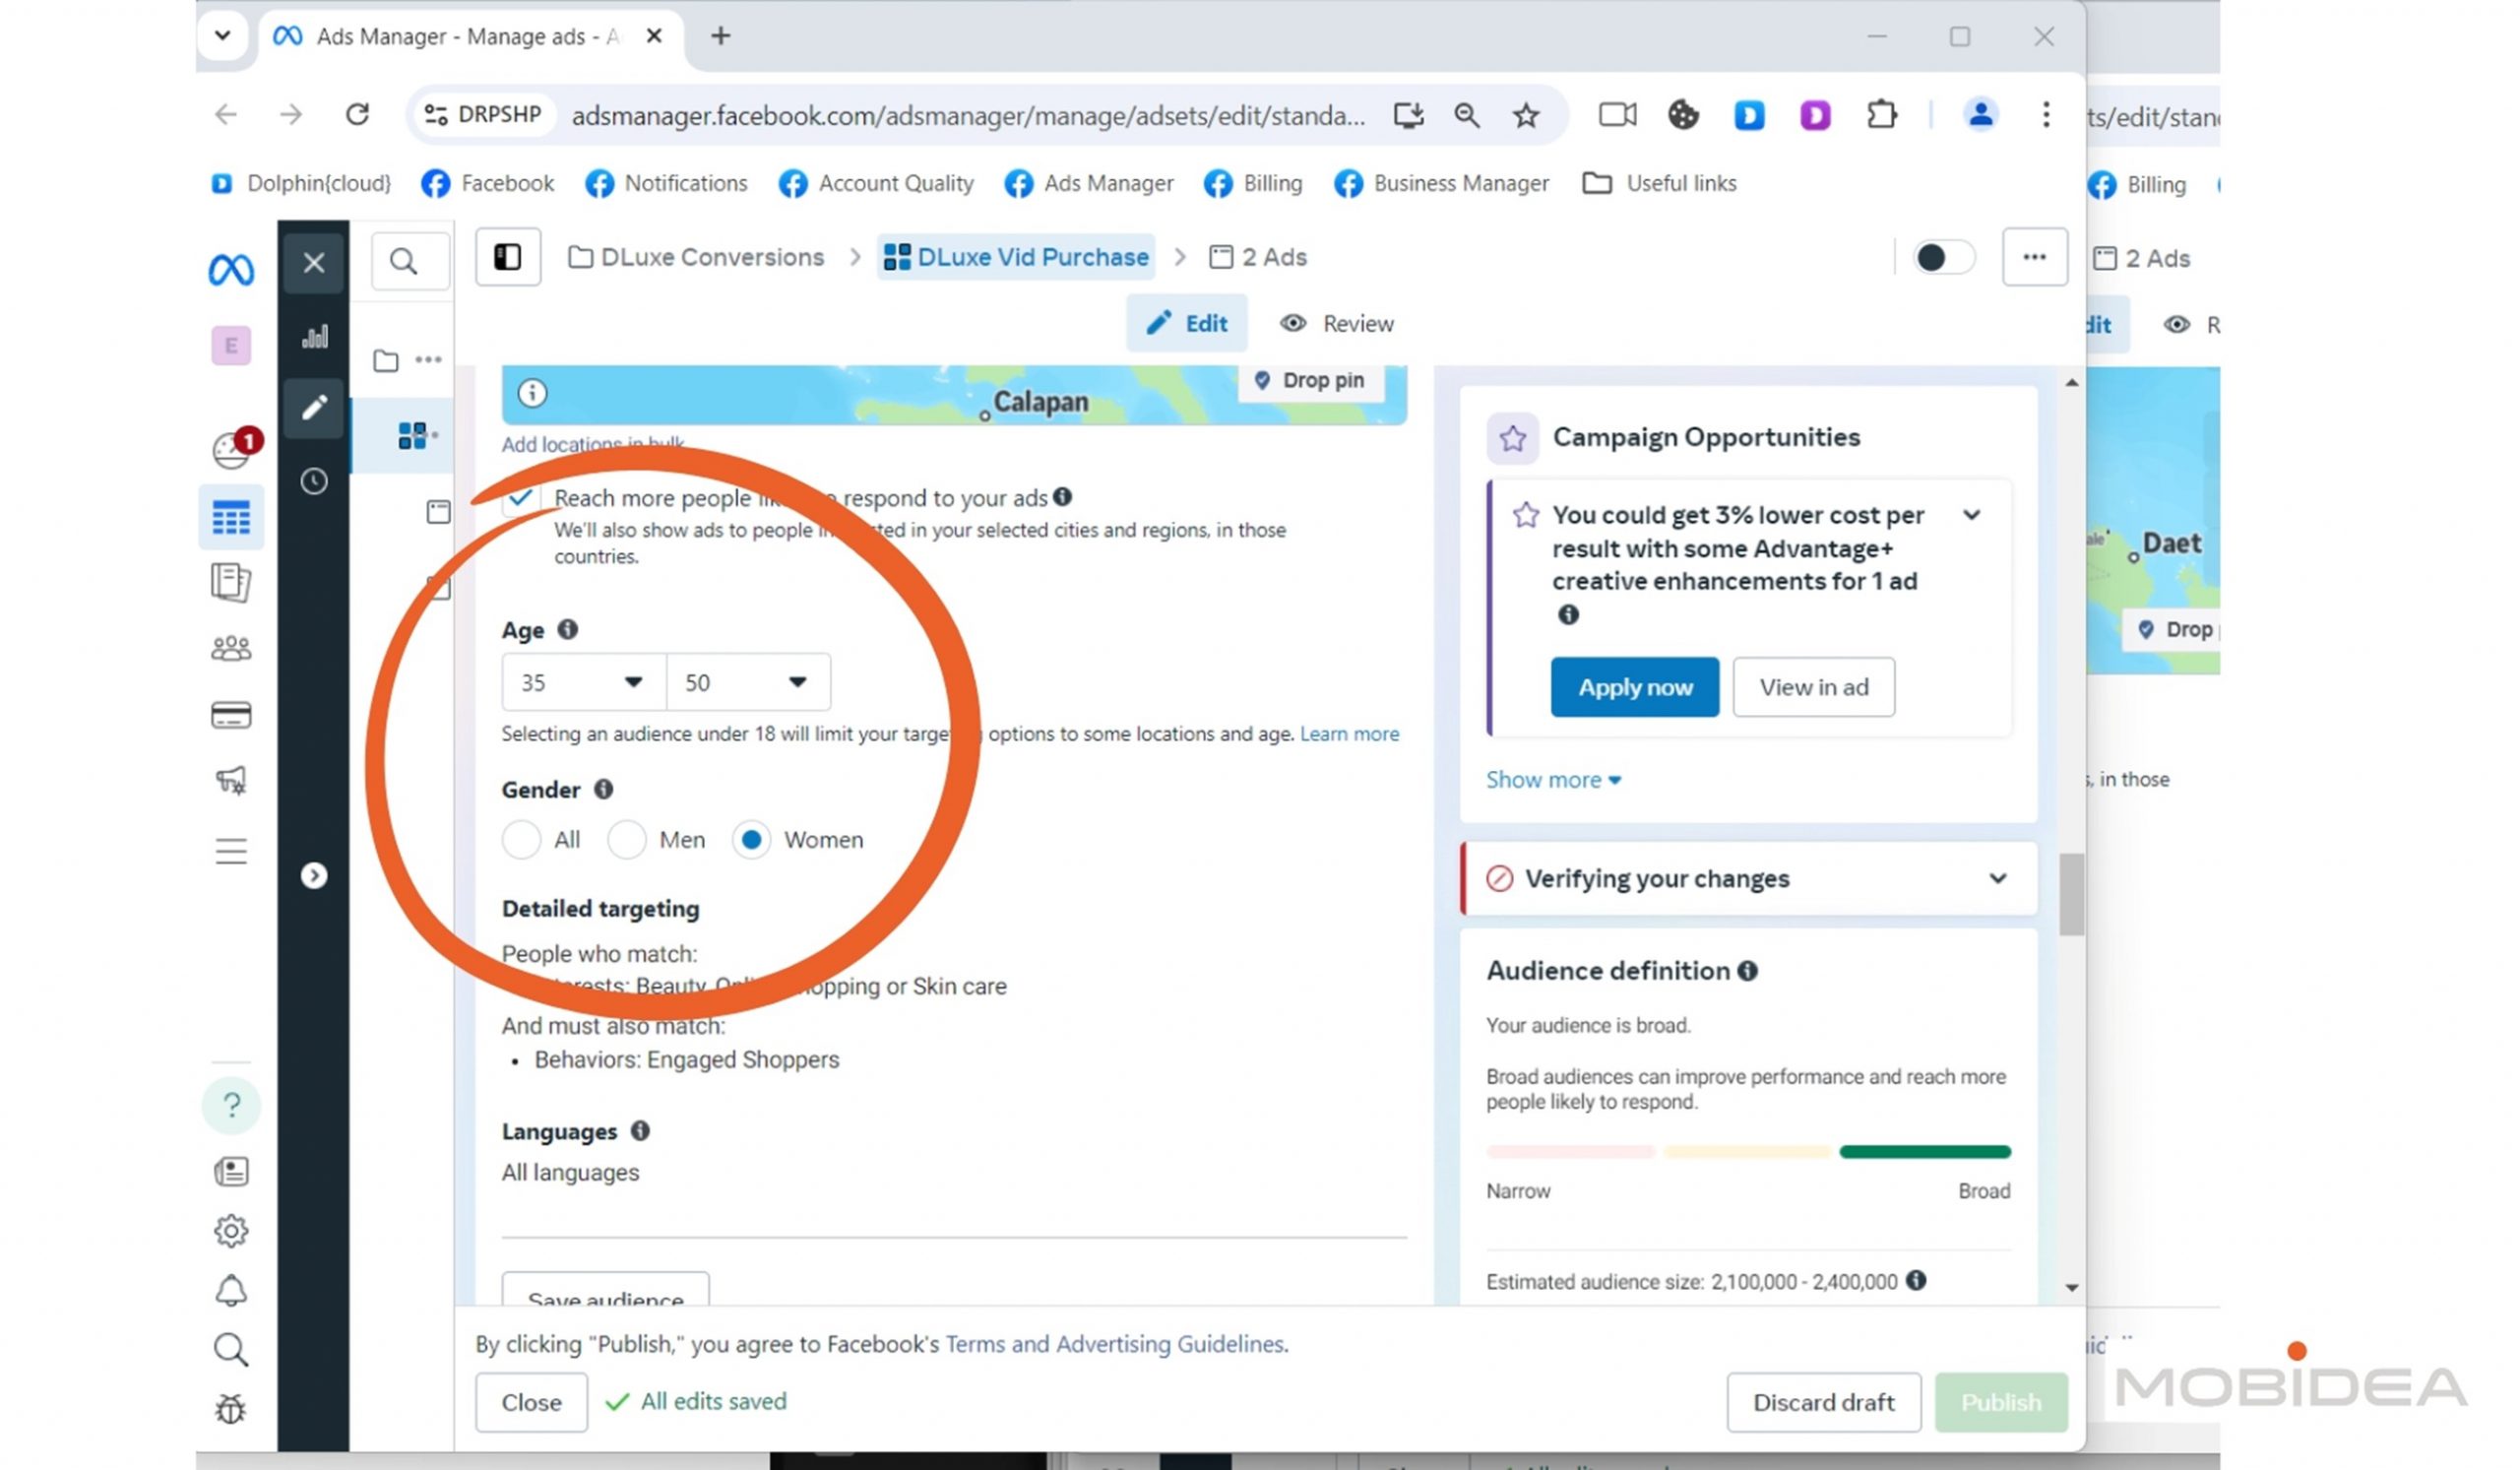Click the audience breadth meter bar
Viewport: 2520px width, 1470px height.
click(x=1749, y=1152)
